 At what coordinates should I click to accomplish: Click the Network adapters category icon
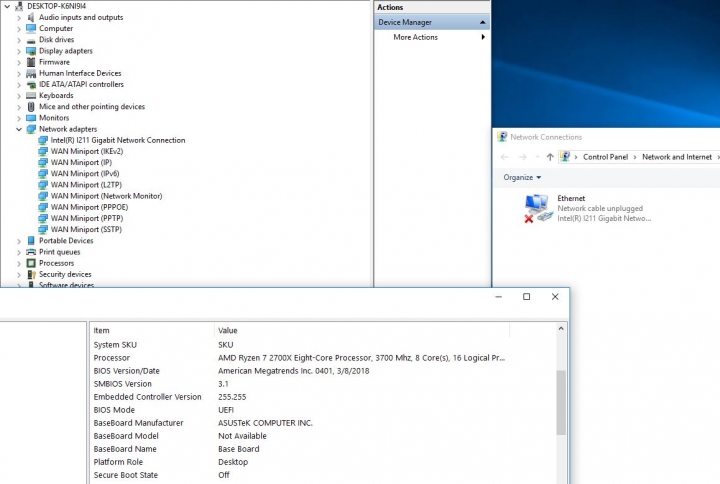(31, 129)
